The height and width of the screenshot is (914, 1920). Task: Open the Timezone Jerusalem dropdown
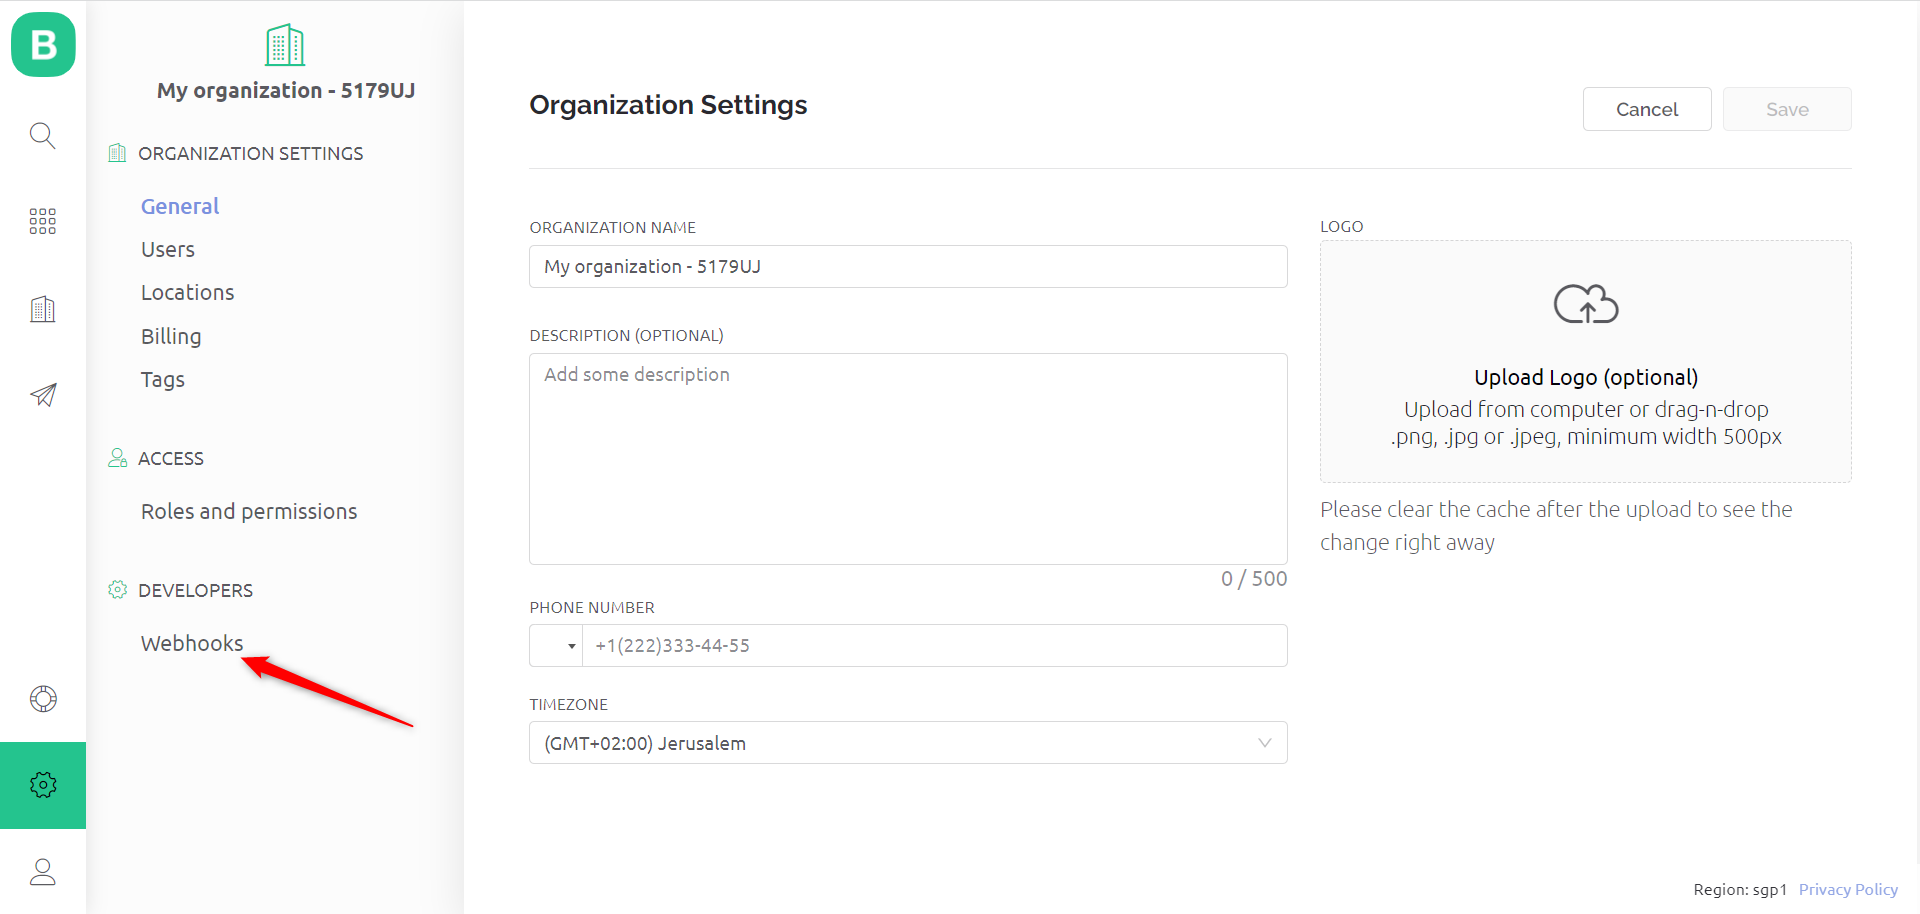point(908,743)
